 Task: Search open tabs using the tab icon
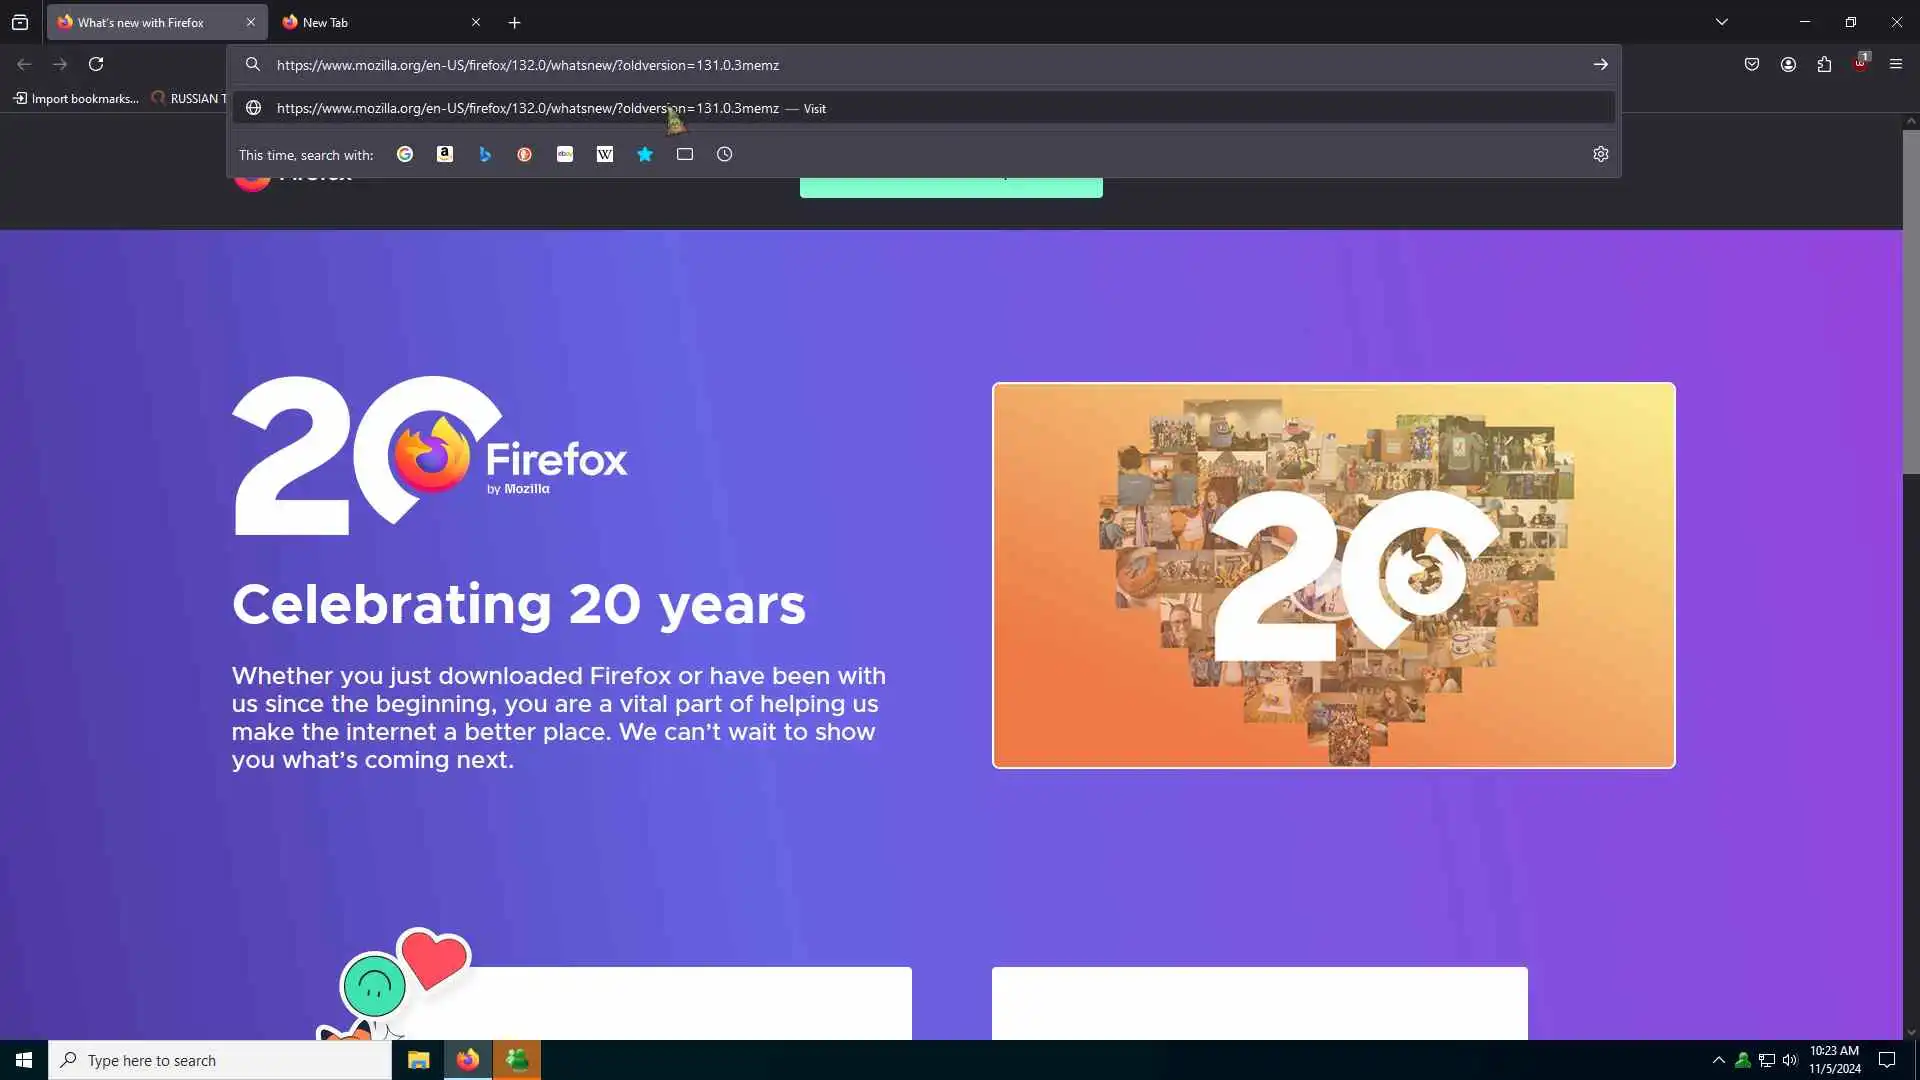(685, 154)
